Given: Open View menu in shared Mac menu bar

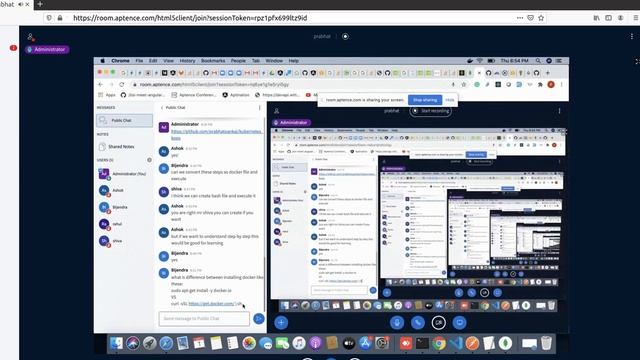Looking at the screenshot, I should pyautogui.click(x=169, y=60).
